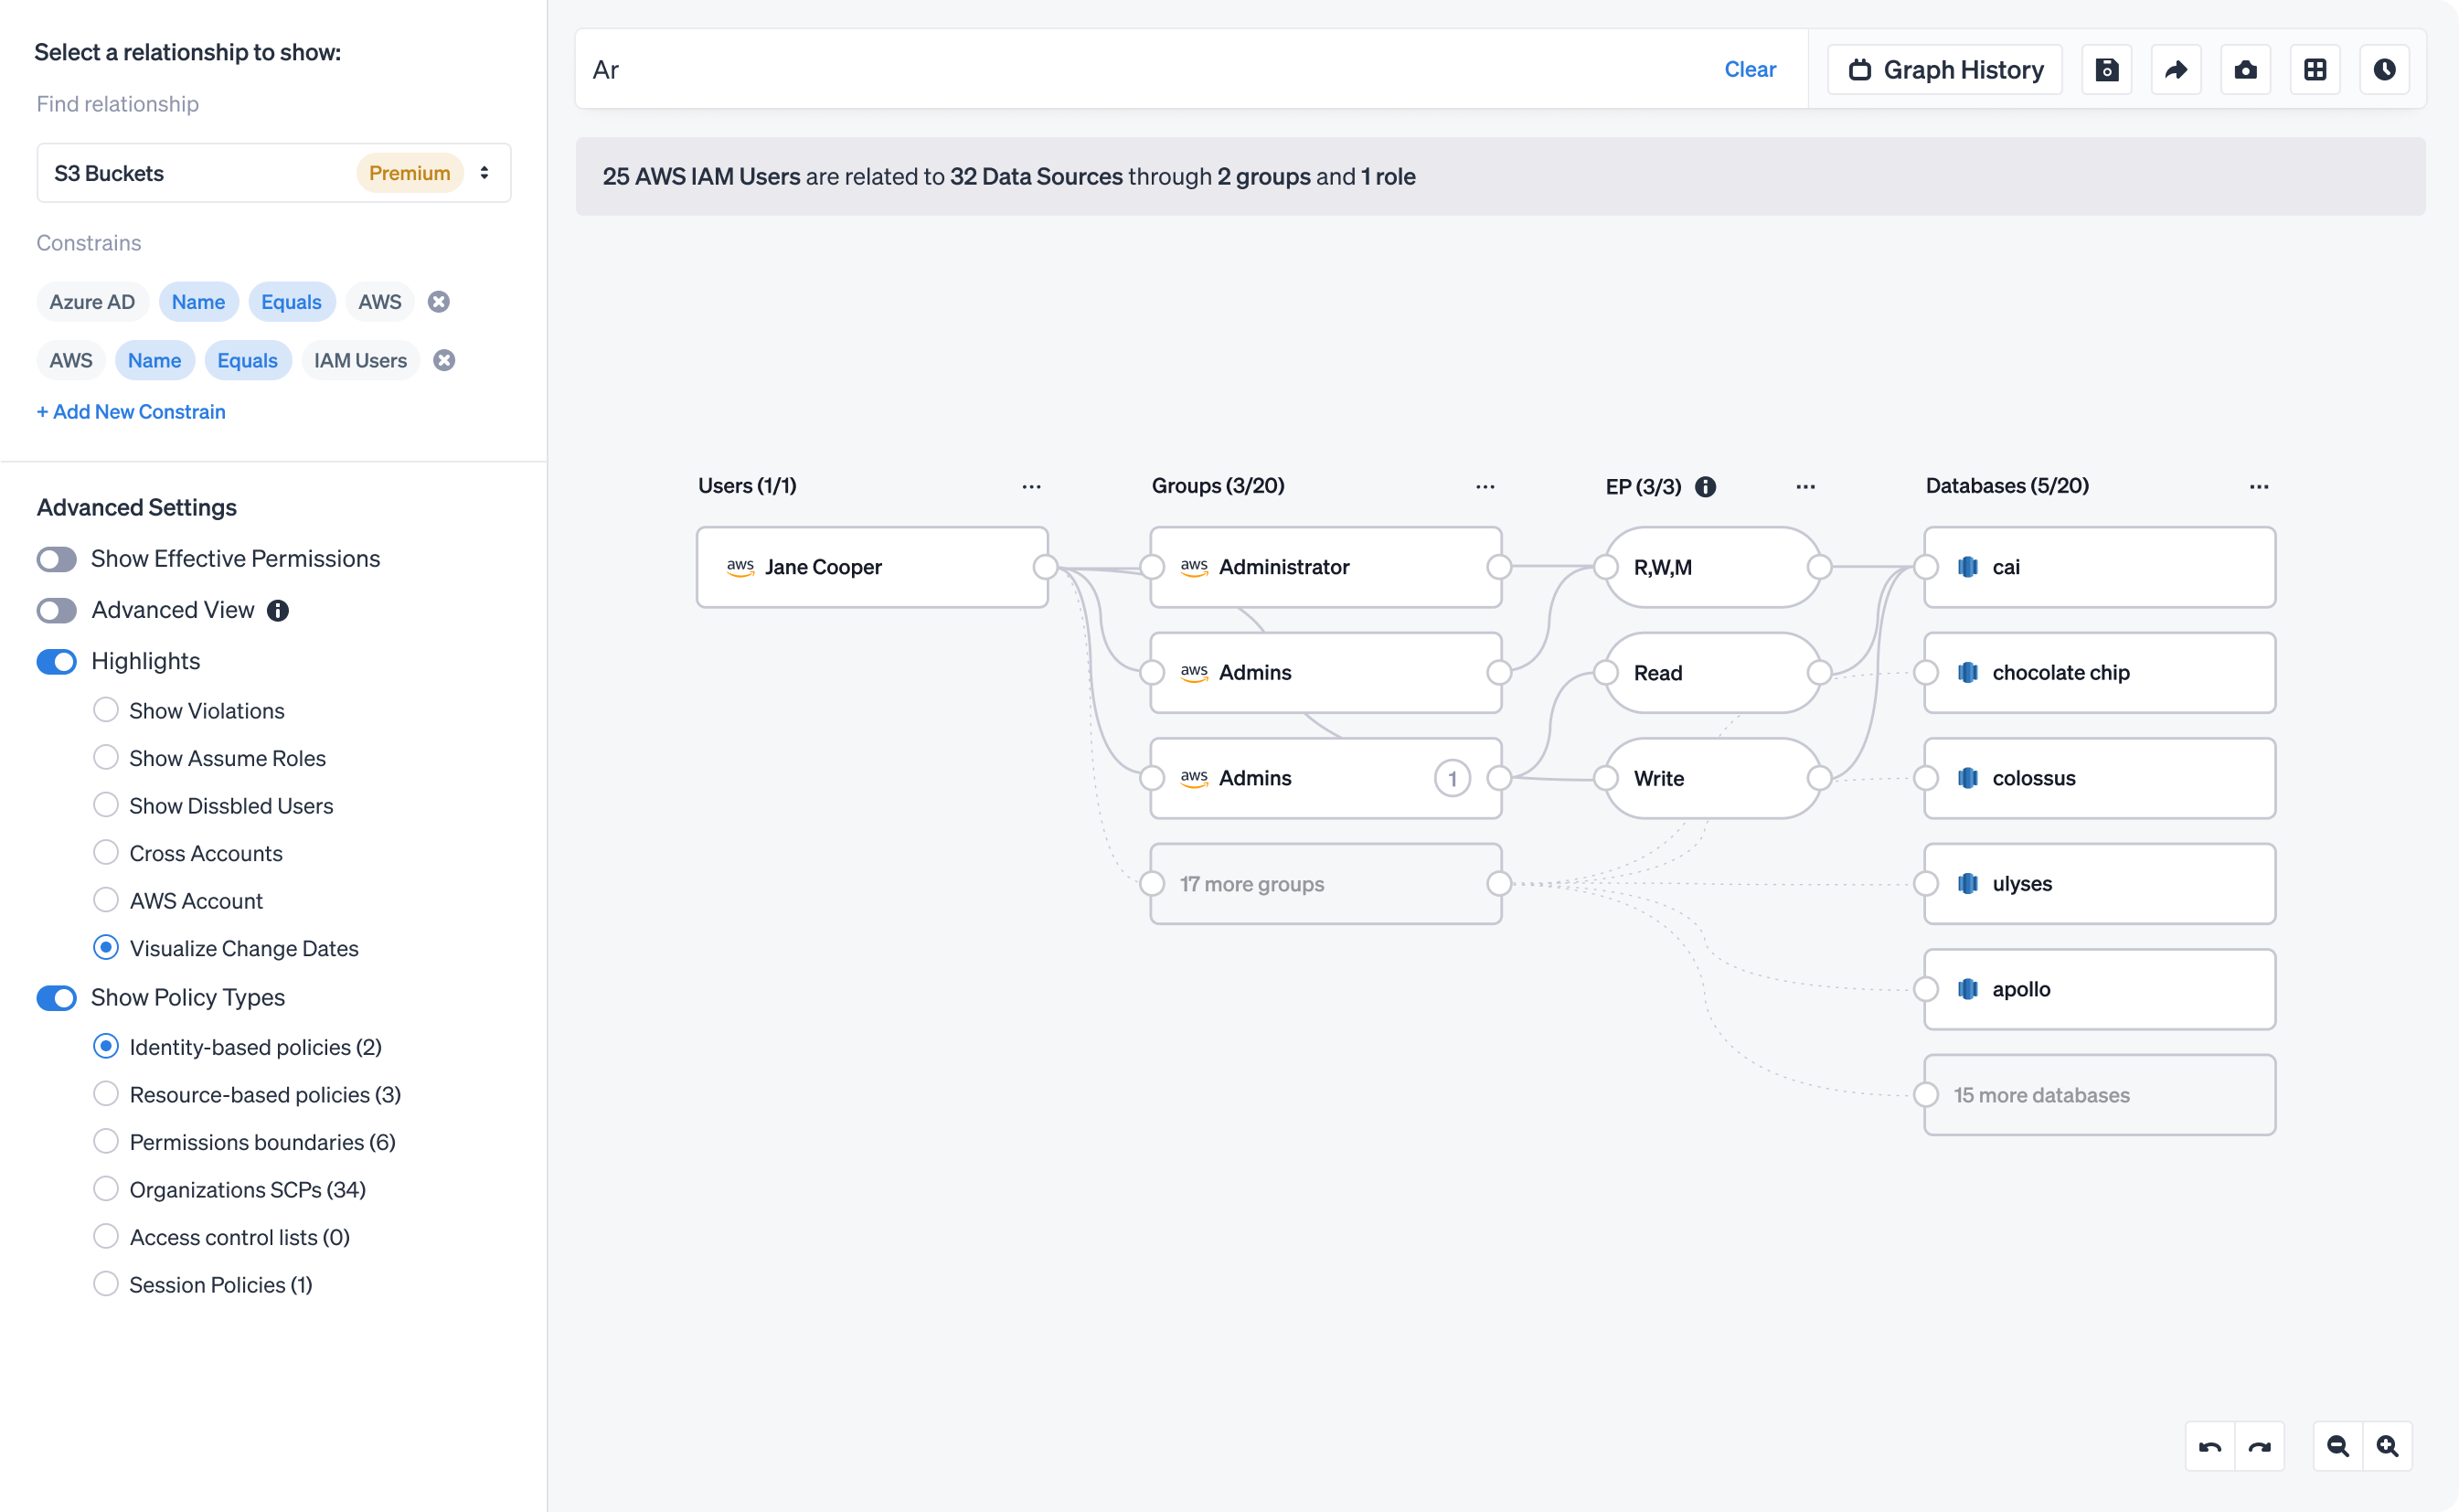Click the colossus bucket icon

tap(1967, 779)
